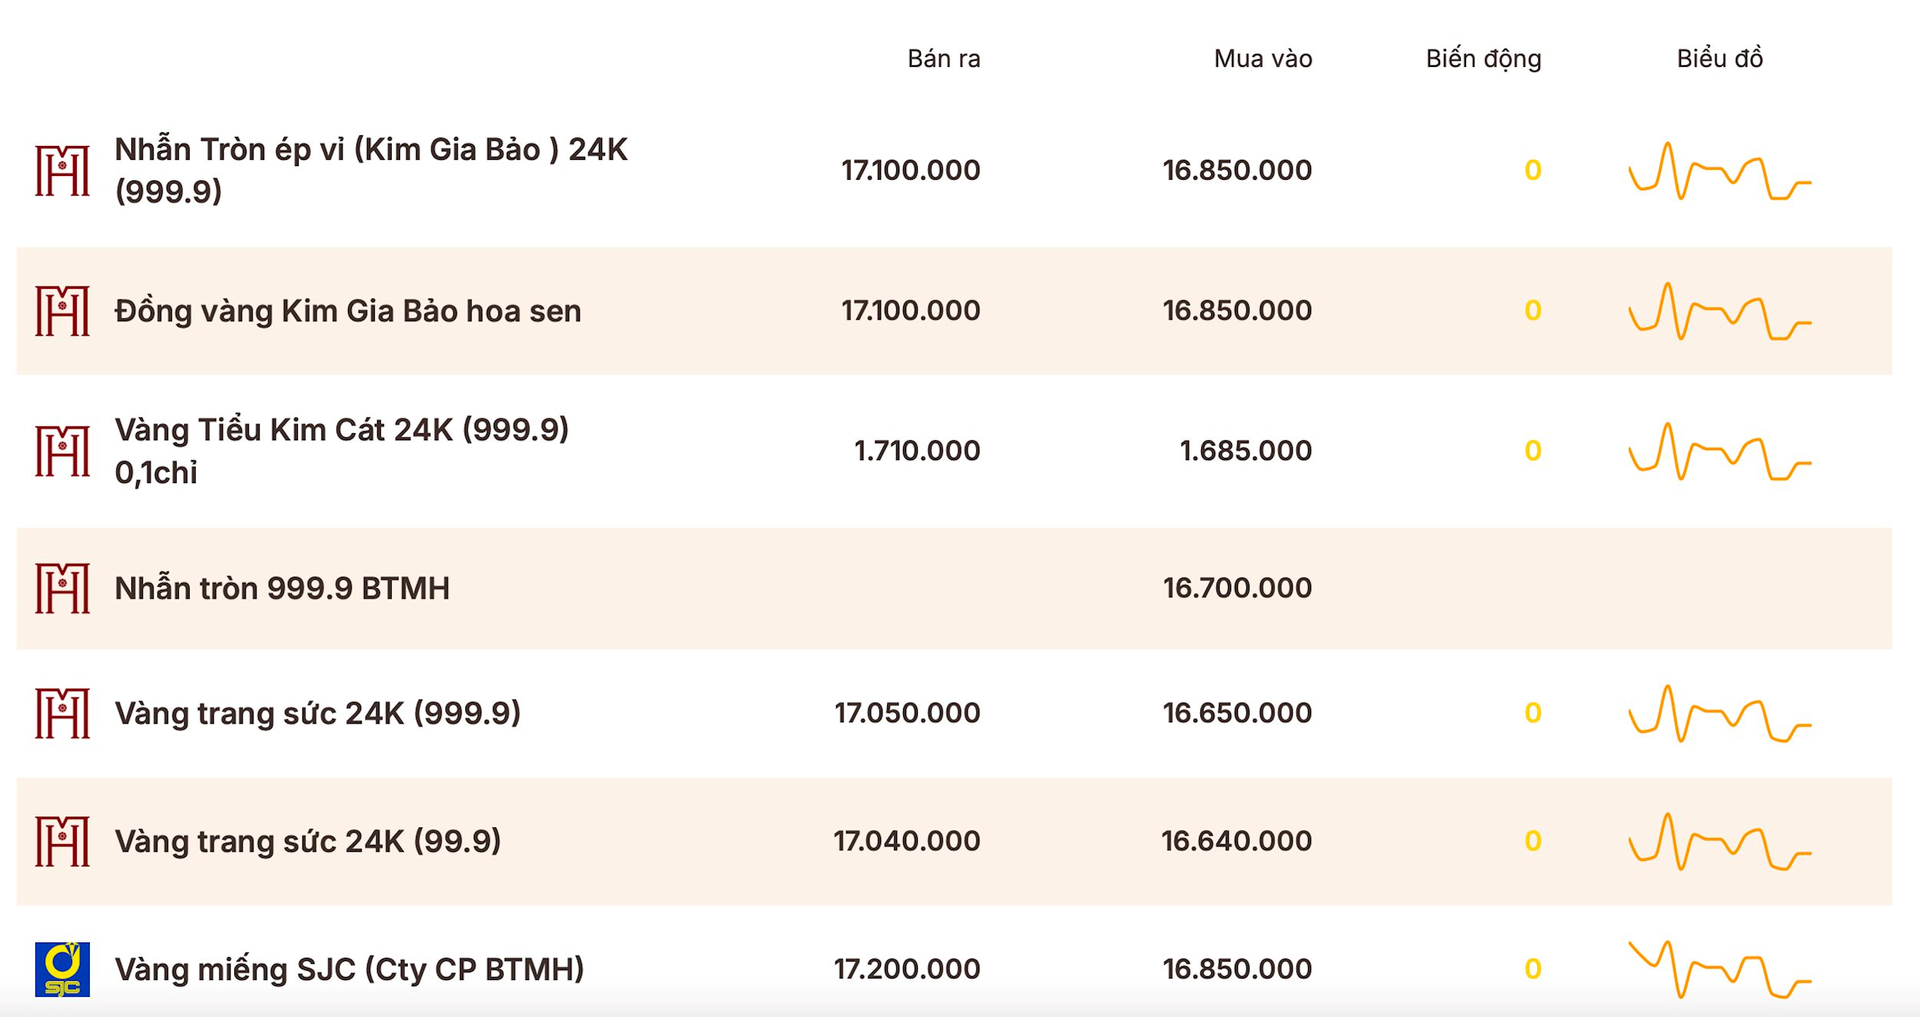Image resolution: width=1920 pixels, height=1017 pixels.
Task: Open chart for Vàng trang sức 24K (99.9)
Action: (x=1719, y=842)
